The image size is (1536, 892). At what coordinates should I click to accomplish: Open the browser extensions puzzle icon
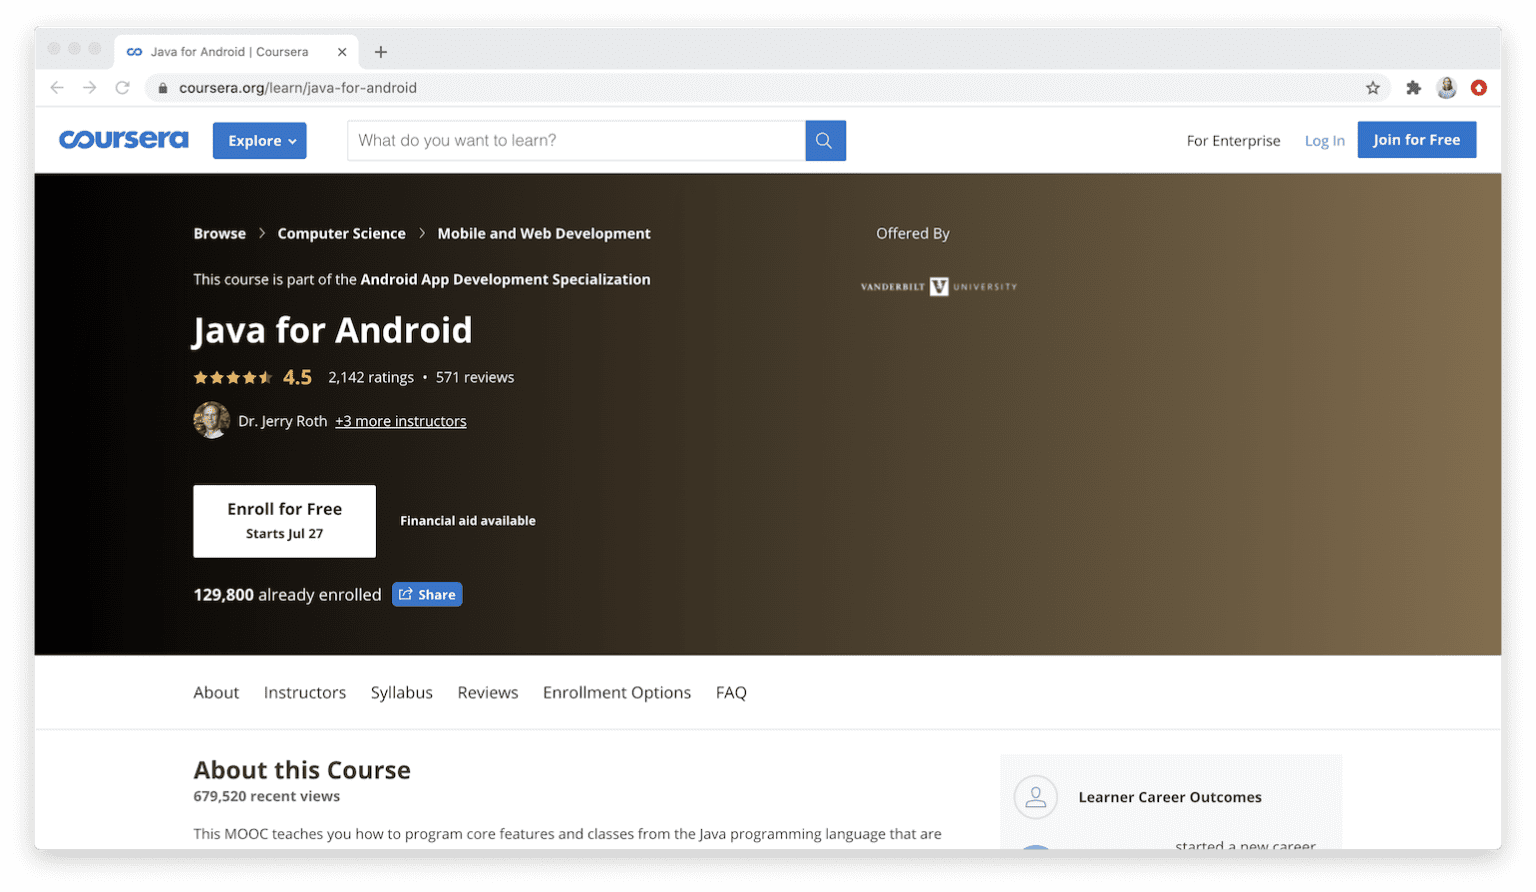tap(1413, 87)
